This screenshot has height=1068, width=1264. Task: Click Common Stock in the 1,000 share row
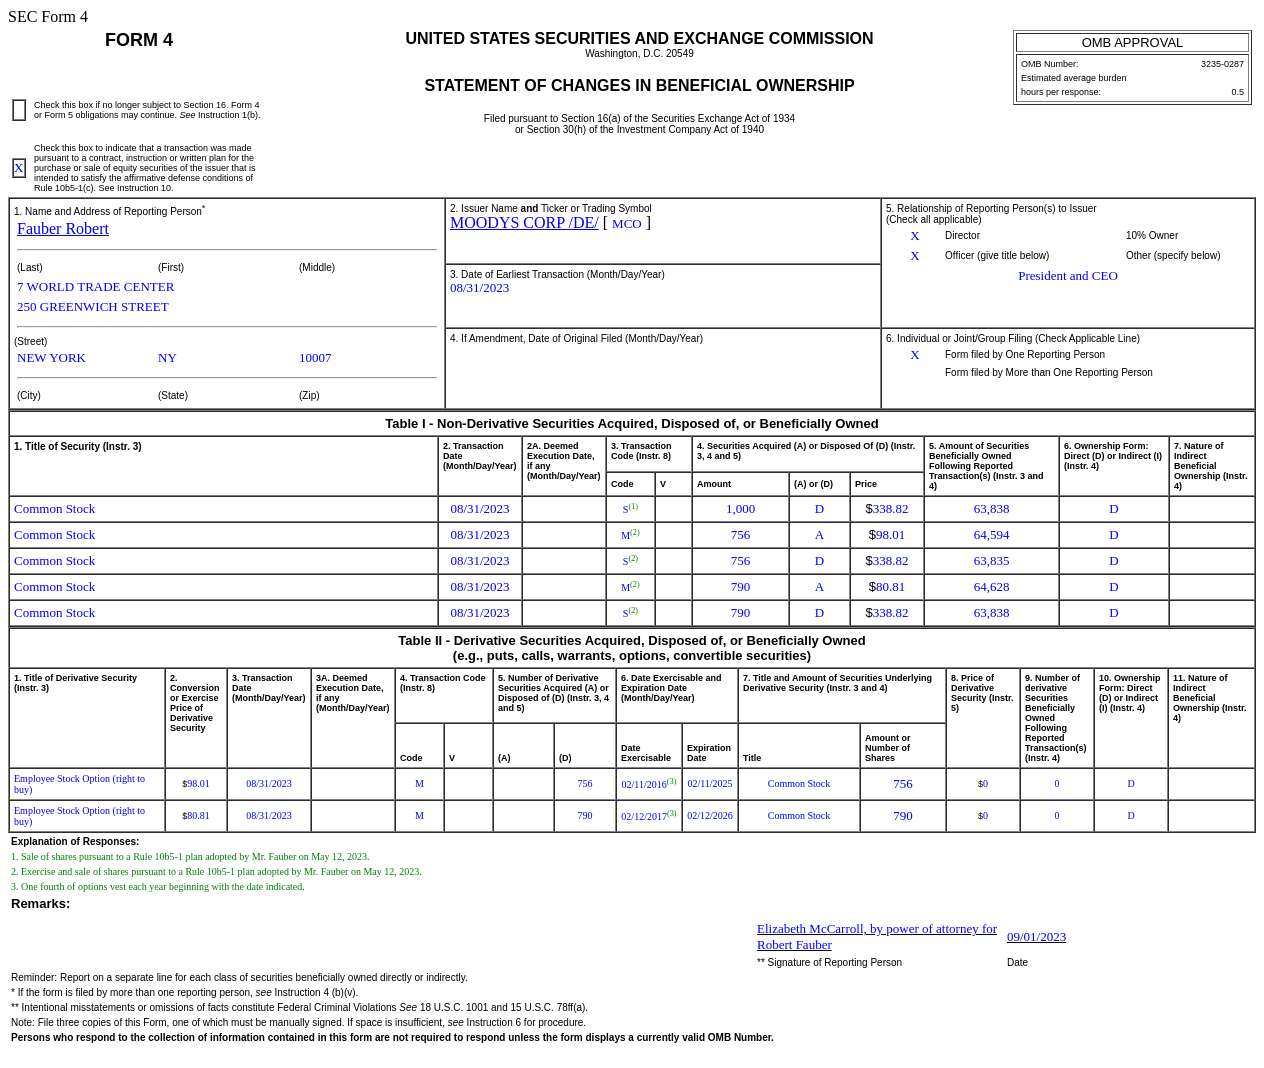(x=55, y=509)
